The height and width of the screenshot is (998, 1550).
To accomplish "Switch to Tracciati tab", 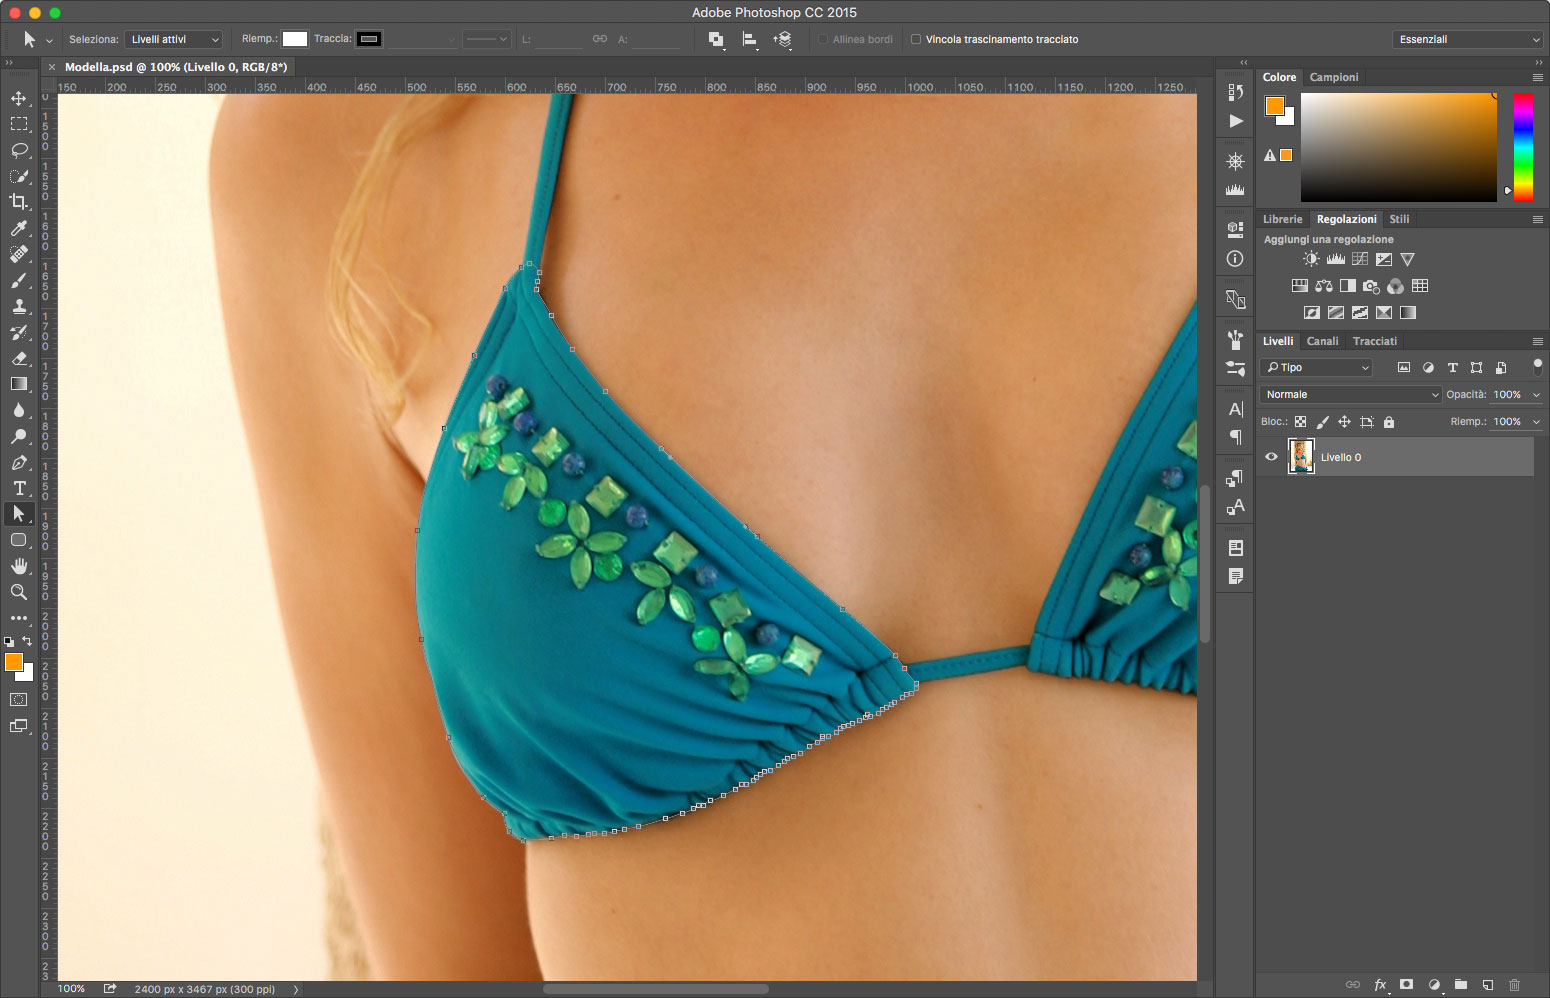I will pyautogui.click(x=1375, y=341).
